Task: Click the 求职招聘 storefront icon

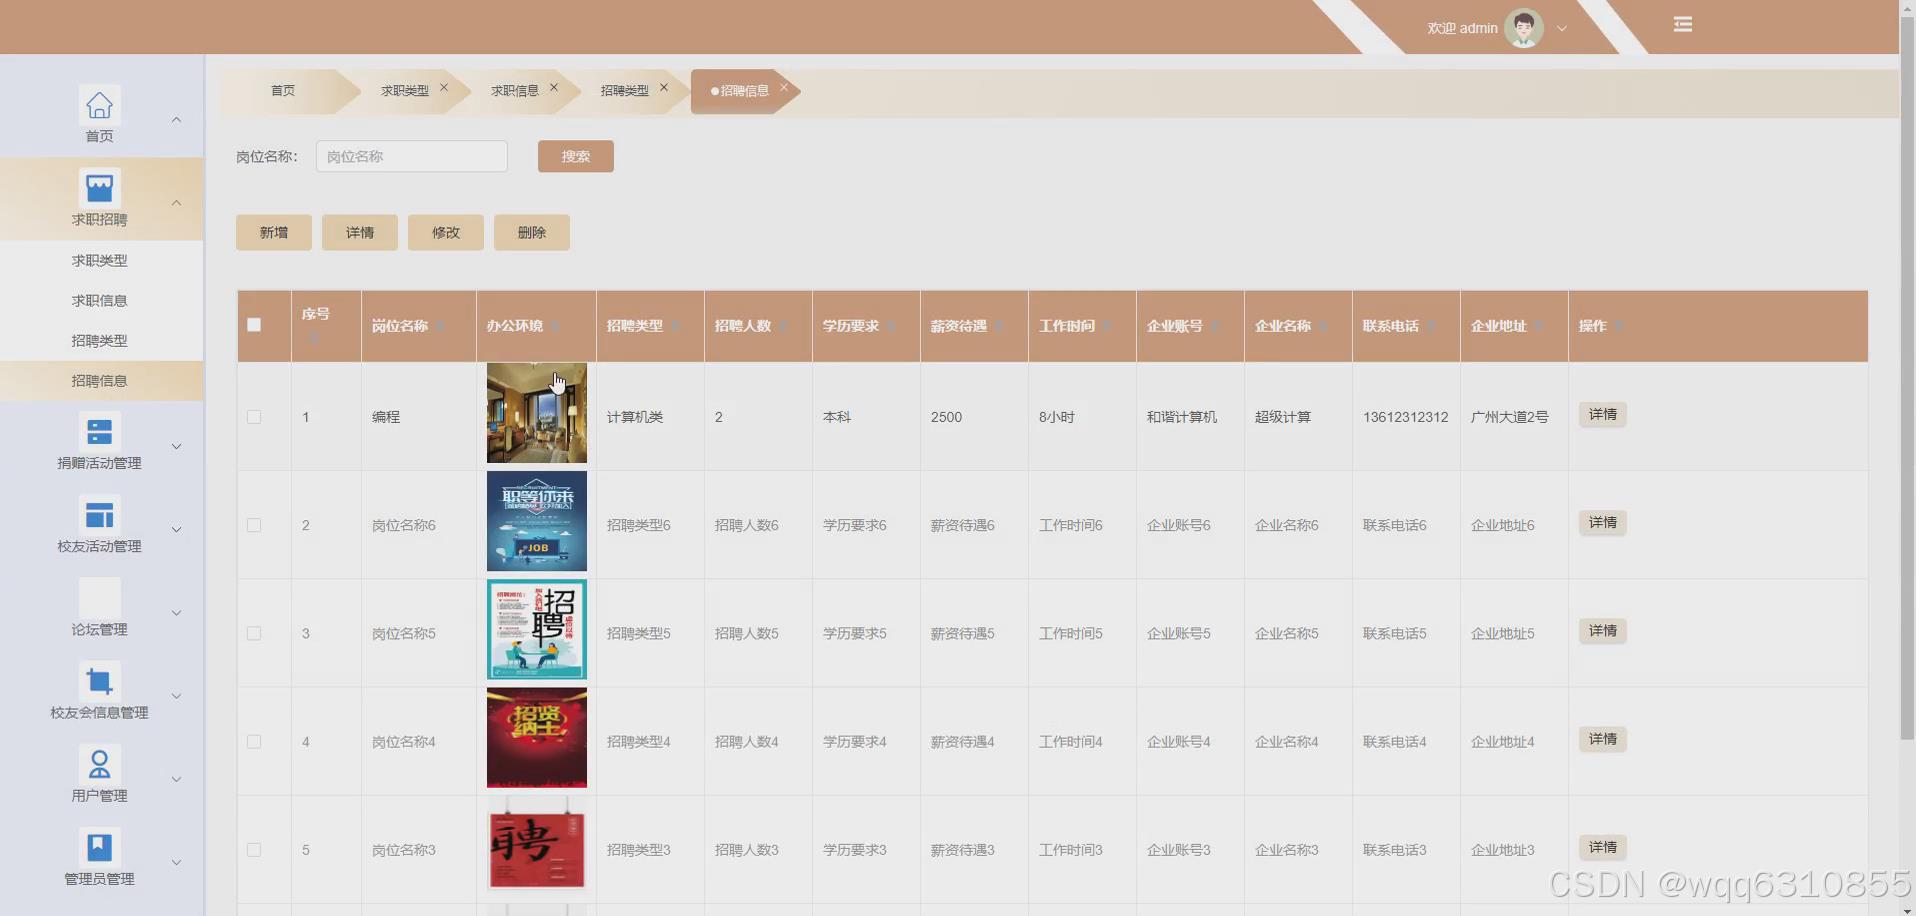Action: [x=99, y=188]
